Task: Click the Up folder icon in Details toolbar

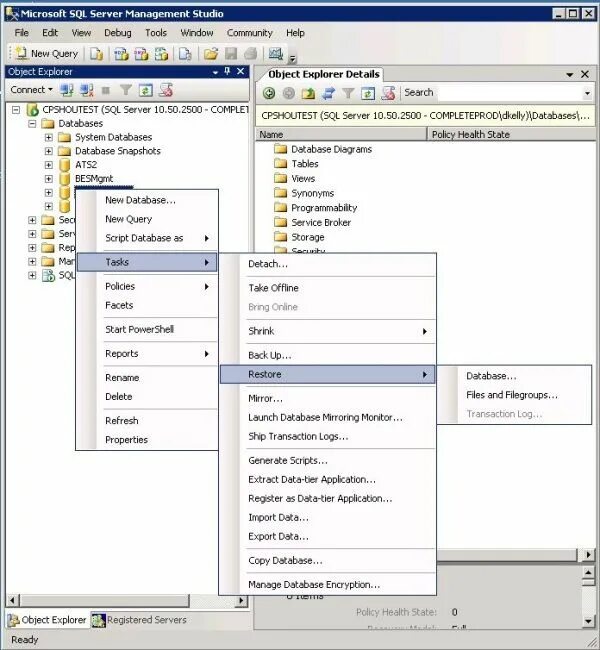Action: 308,93
